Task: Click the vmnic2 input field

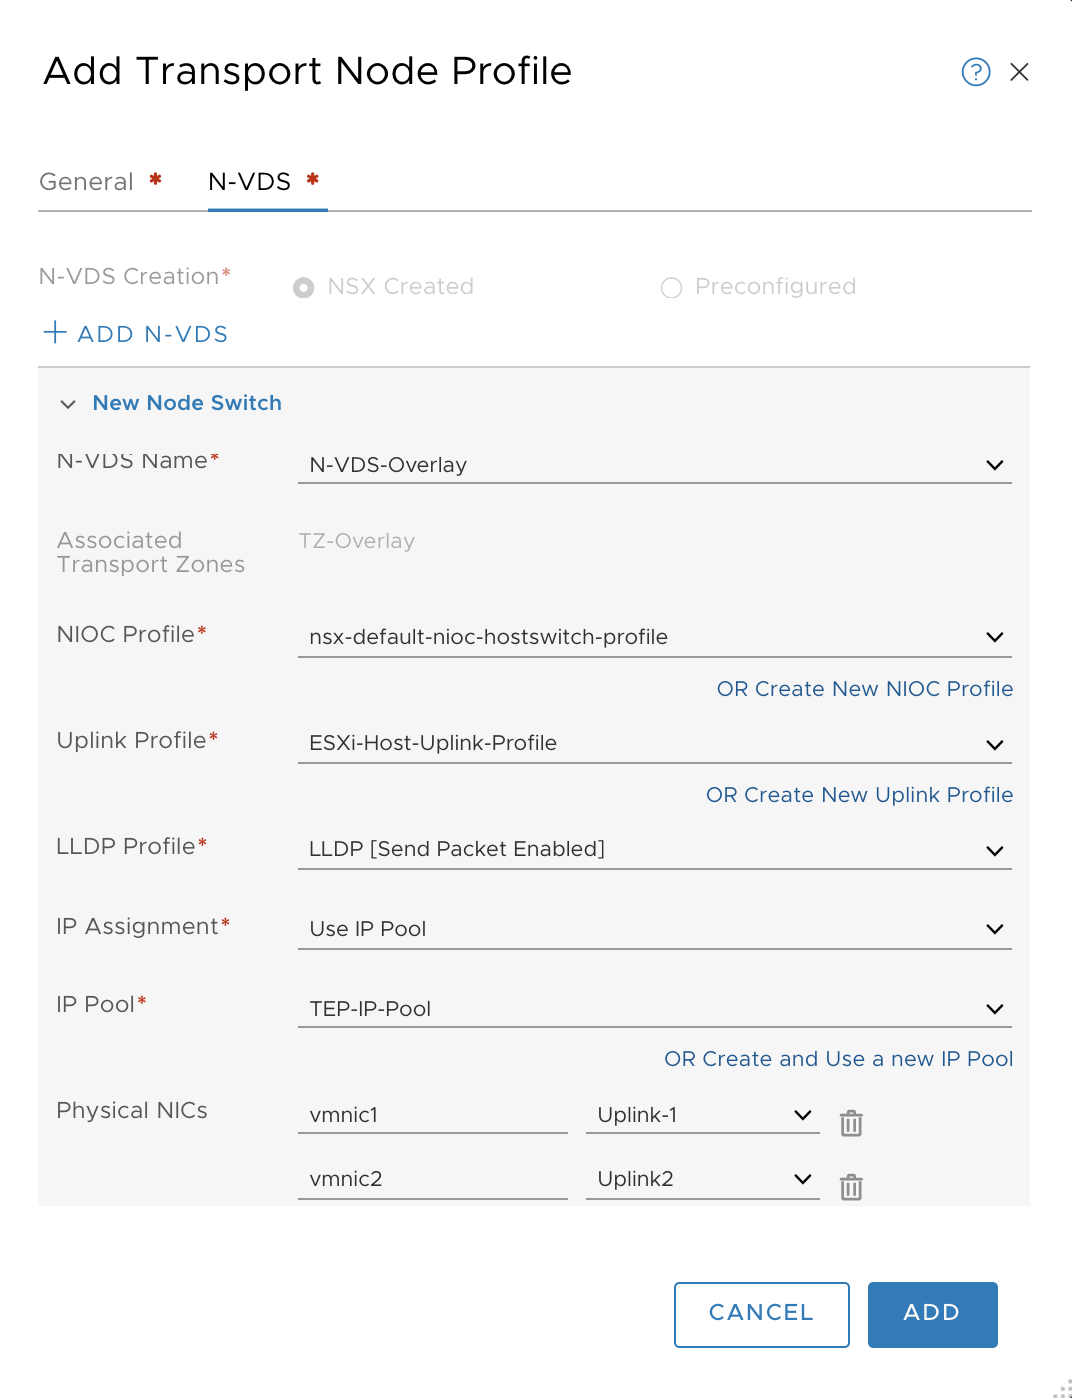Action: pyautogui.click(x=433, y=1179)
